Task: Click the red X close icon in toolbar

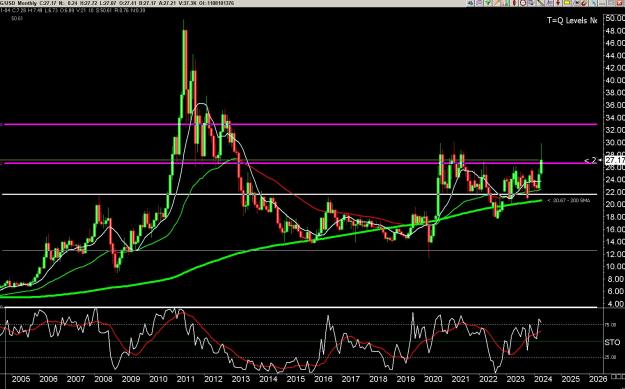Action: [619, 3]
